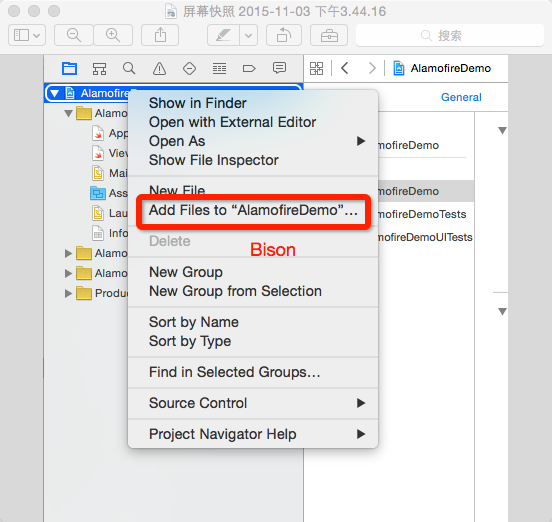Screen dimensions: 552x522
Task: Click AlamofireDemo in the jump bar
Action: pyautogui.click(x=451, y=68)
